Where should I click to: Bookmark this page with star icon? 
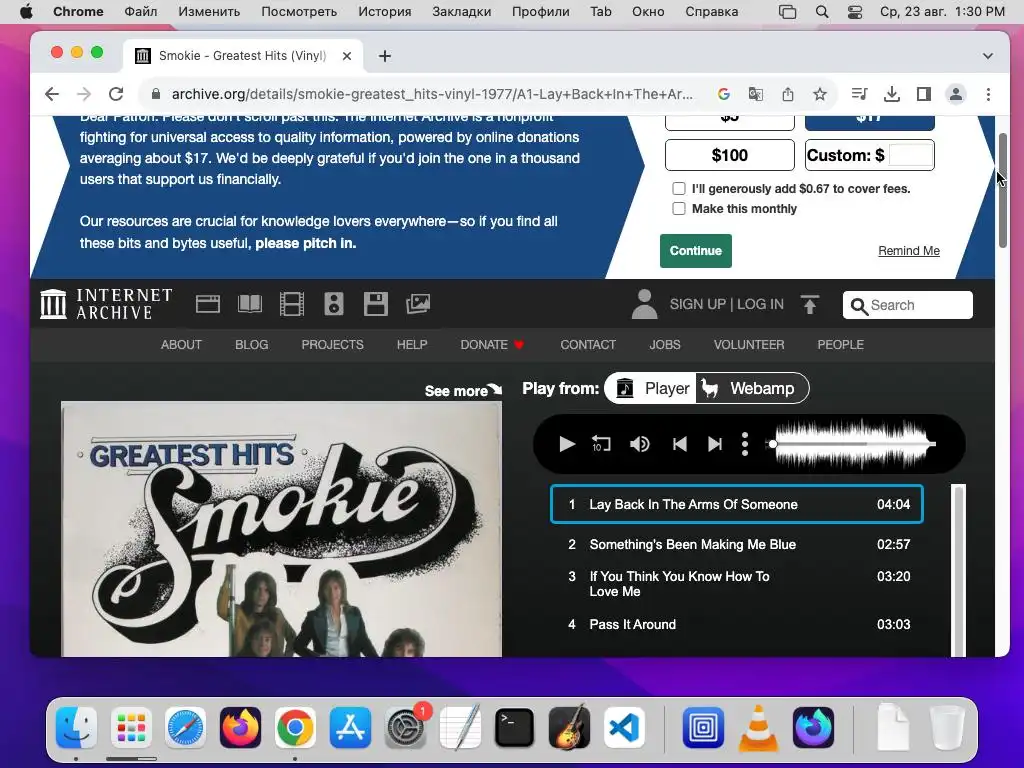click(x=820, y=94)
